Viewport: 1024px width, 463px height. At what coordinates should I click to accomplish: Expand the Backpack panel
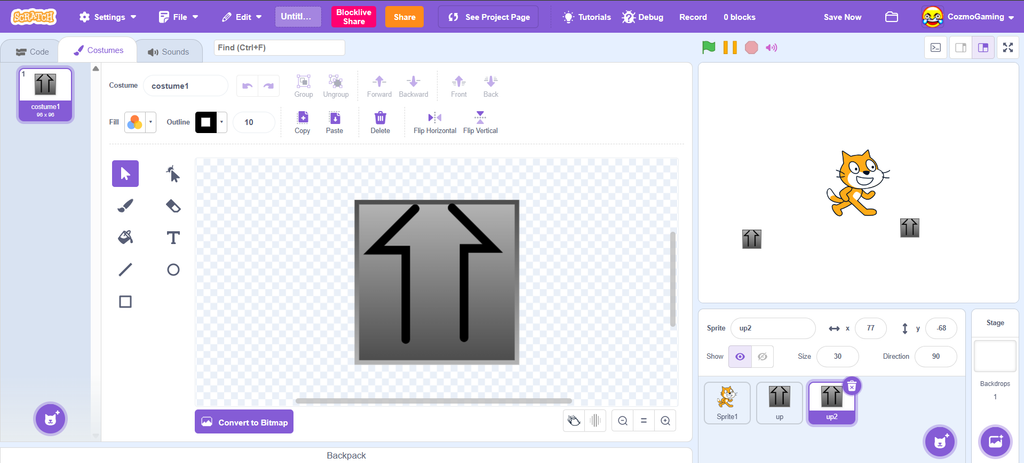click(x=347, y=455)
